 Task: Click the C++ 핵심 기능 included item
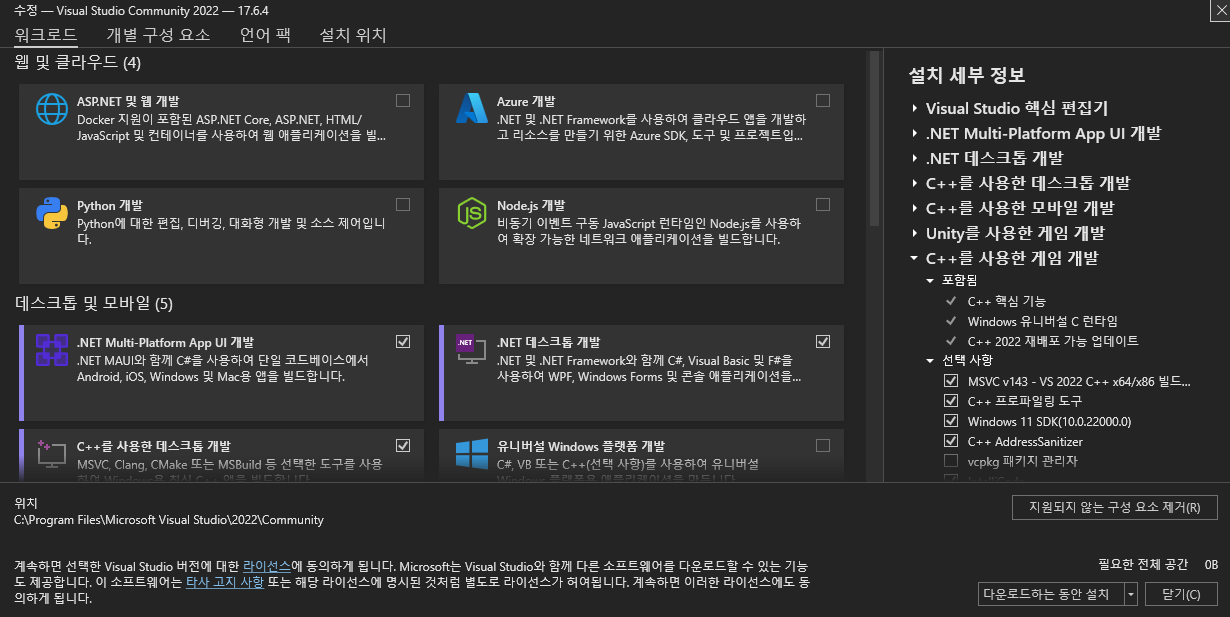[x=1007, y=301]
